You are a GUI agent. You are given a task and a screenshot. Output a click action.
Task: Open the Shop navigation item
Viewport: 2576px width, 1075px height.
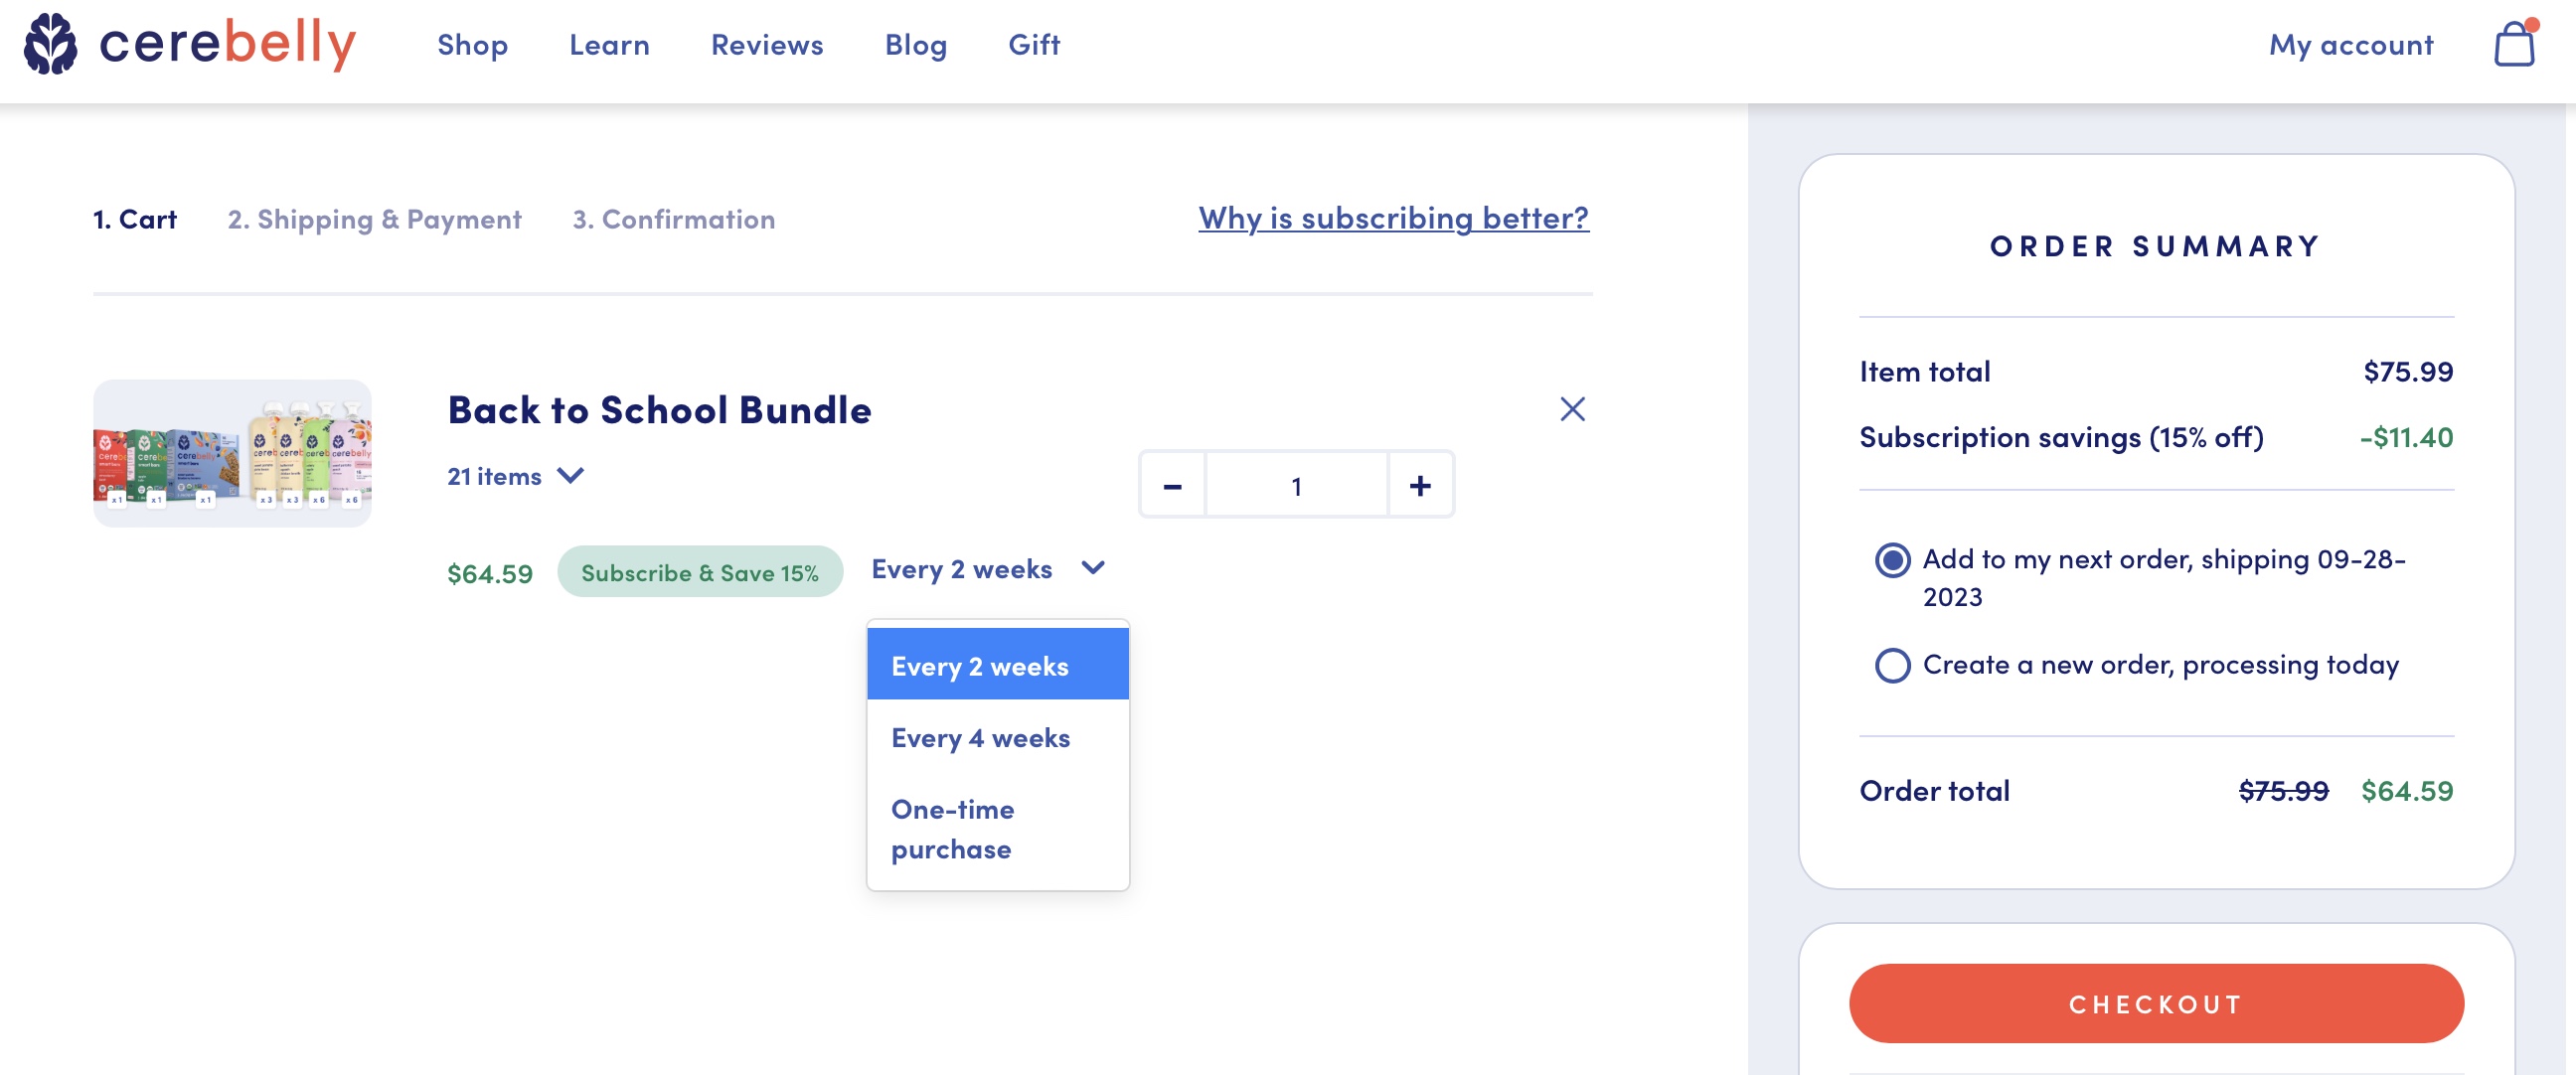pos(473,45)
